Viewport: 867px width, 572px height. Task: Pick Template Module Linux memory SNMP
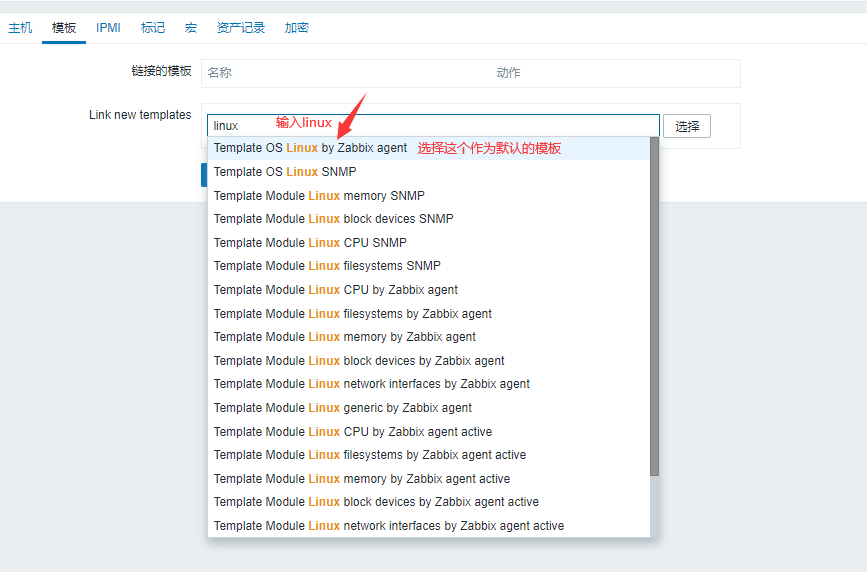click(429, 196)
